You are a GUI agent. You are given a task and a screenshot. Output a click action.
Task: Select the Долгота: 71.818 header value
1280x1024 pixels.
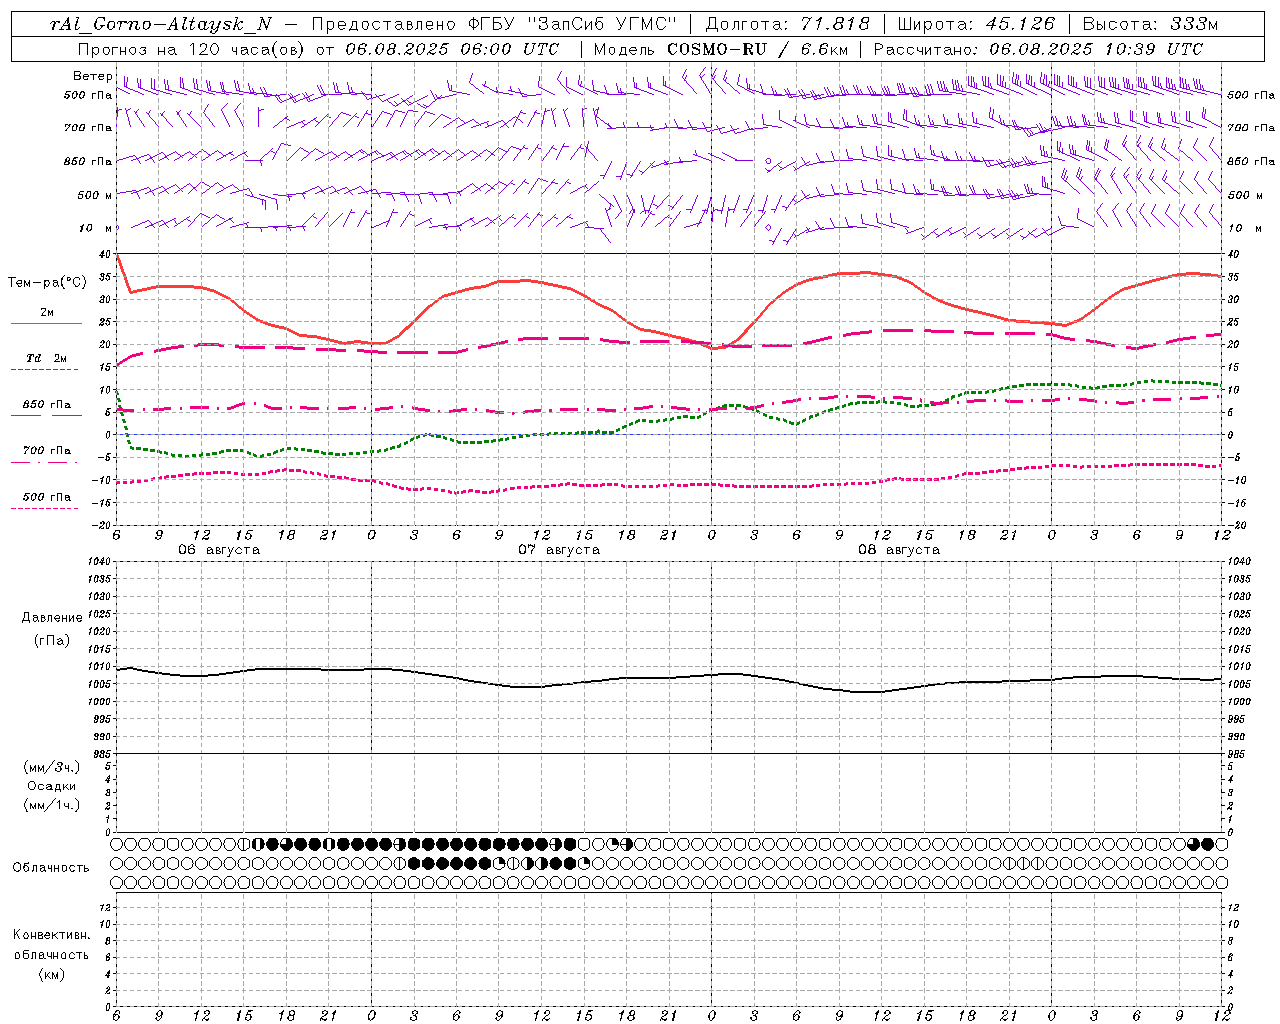tap(788, 24)
